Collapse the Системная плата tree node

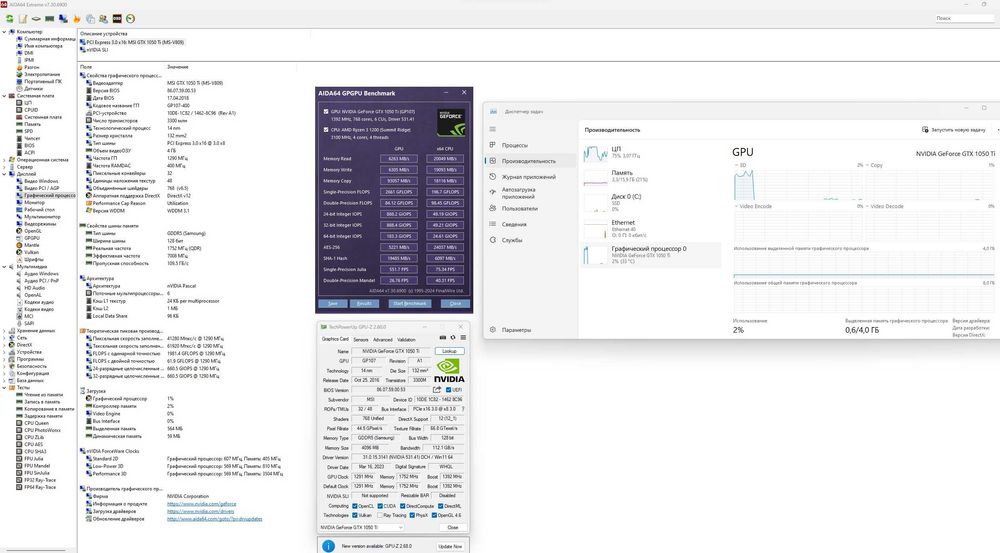point(4,96)
